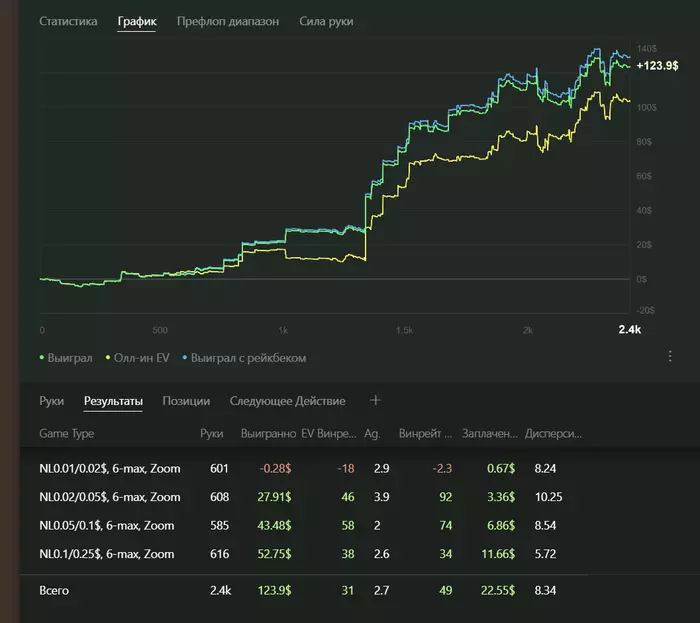Select the График tab
Image resolution: width=700 pixels, height=623 pixels.
pyautogui.click(x=137, y=21)
